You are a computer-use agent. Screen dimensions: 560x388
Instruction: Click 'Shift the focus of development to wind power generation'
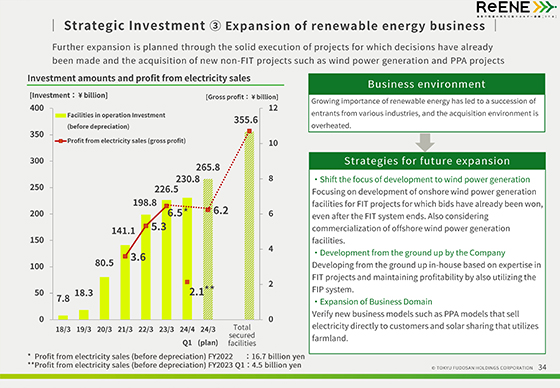425,179
